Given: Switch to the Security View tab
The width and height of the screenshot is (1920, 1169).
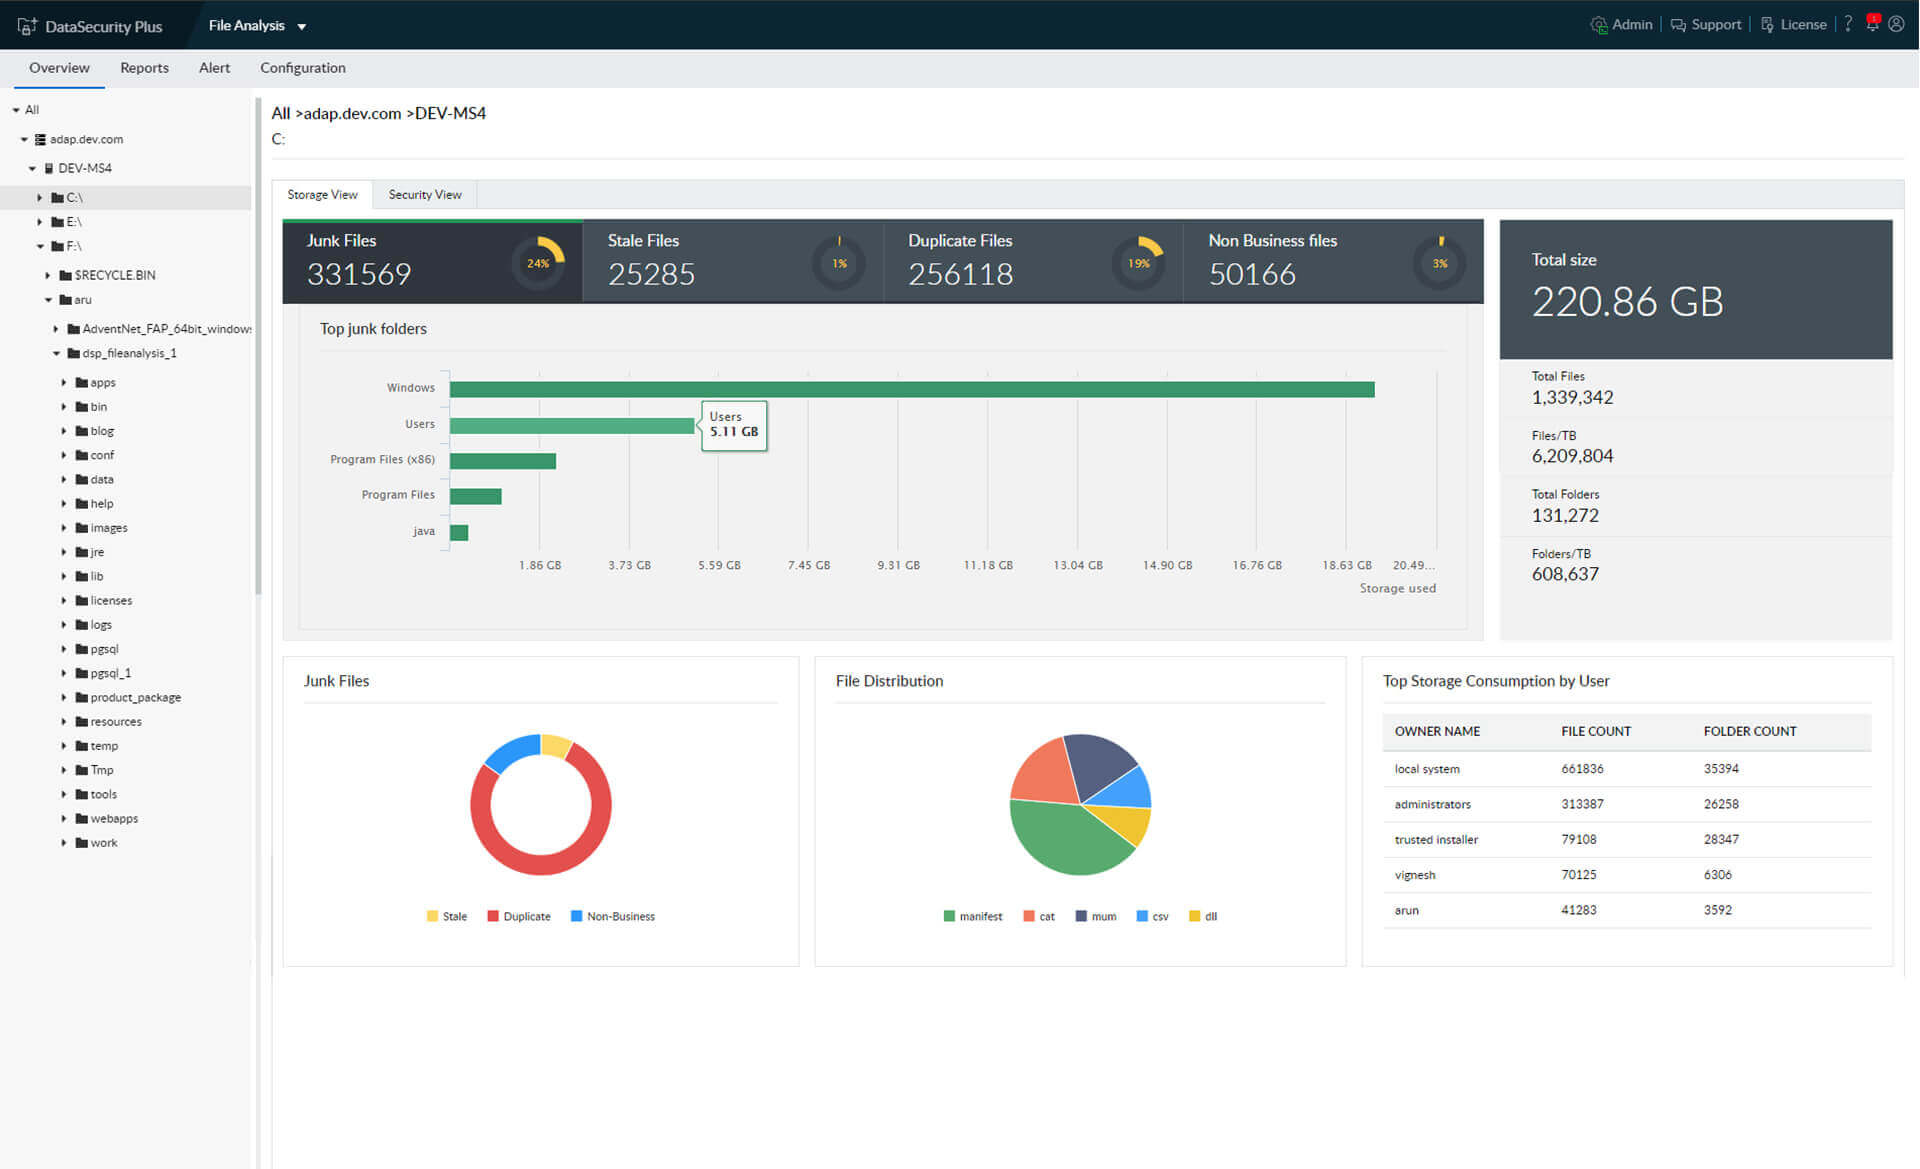Looking at the screenshot, I should [x=424, y=194].
